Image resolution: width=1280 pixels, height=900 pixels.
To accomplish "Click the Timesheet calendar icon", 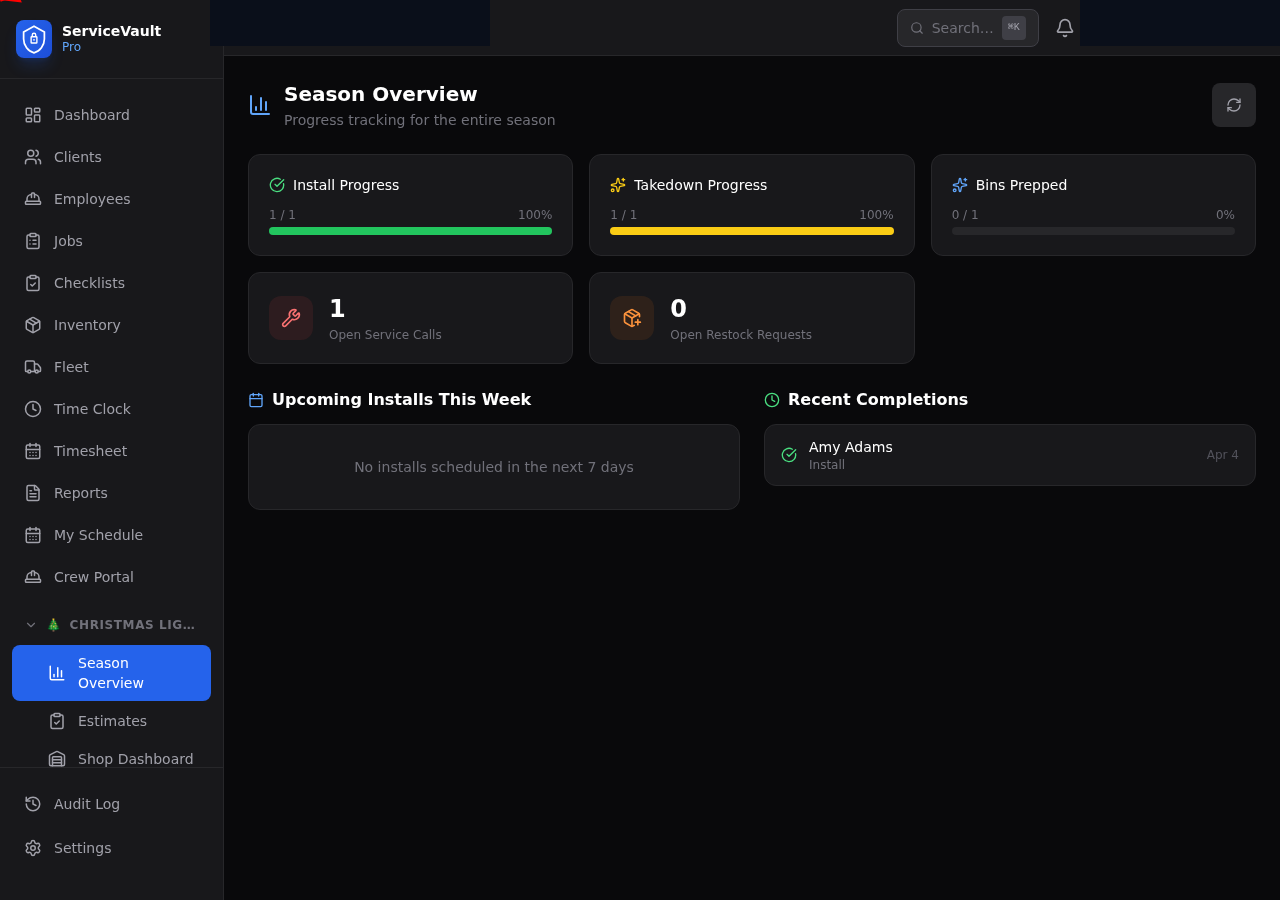I will 31,450.
